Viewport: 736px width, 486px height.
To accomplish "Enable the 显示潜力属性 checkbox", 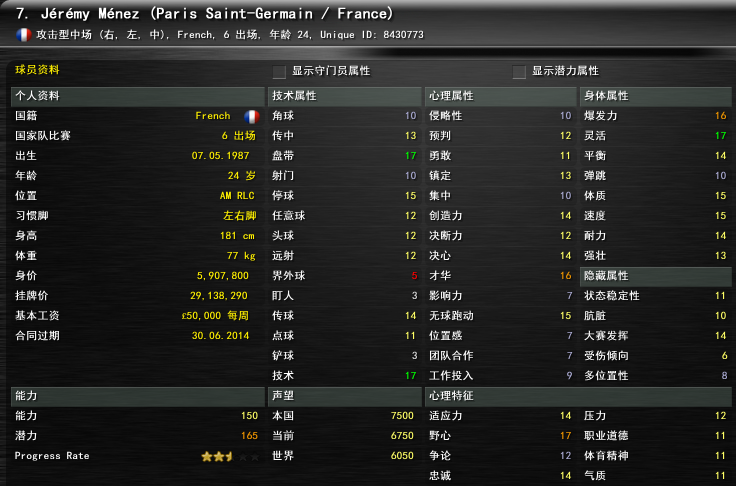I will [519, 72].
